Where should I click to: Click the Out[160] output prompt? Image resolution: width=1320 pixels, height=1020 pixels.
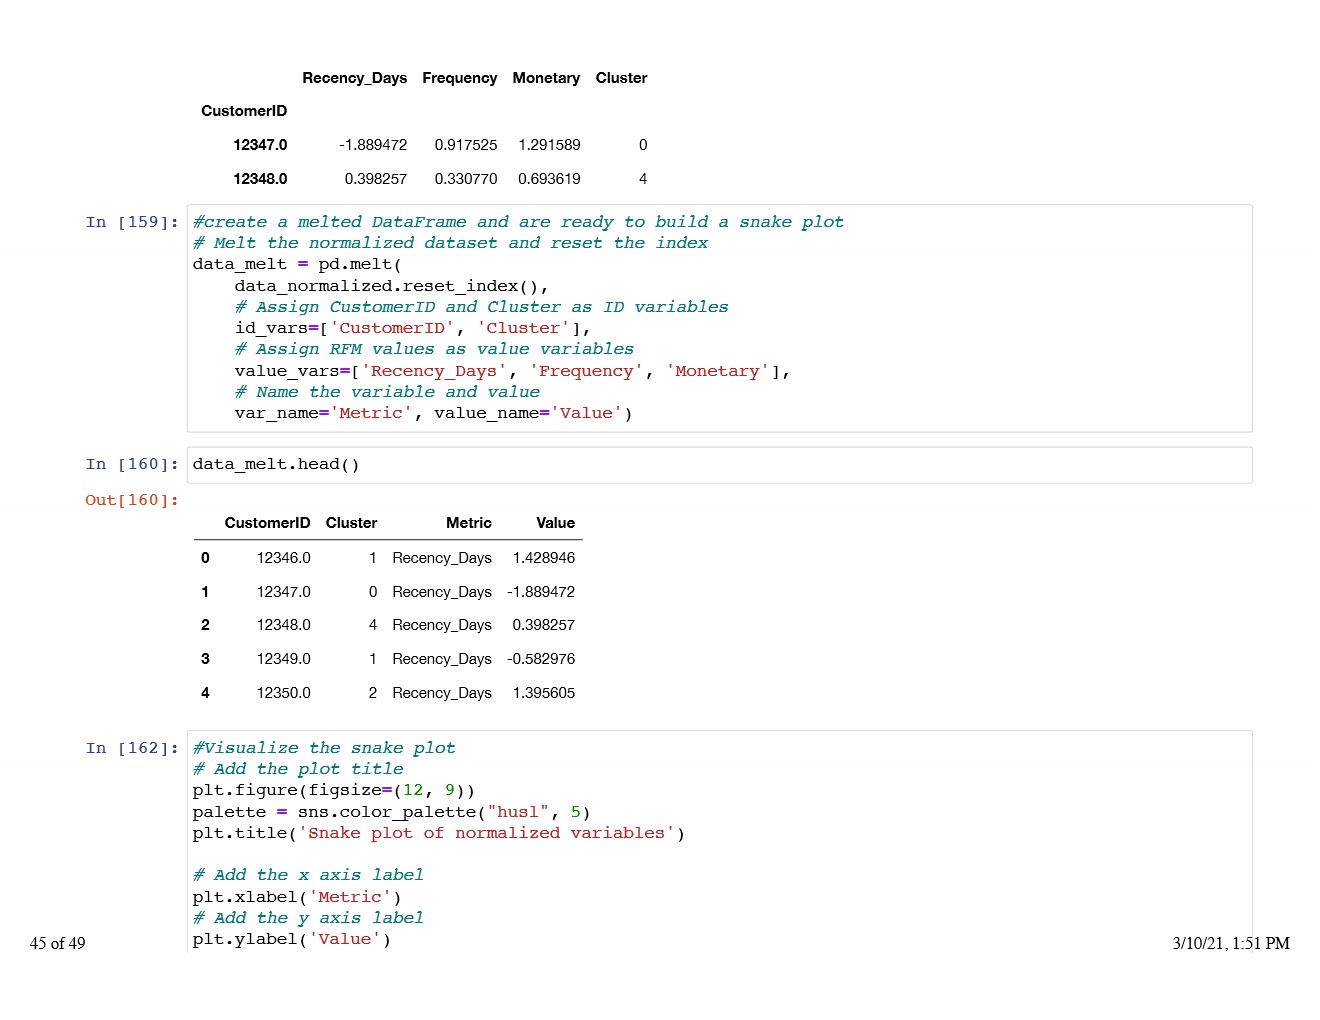(x=132, y=500)
